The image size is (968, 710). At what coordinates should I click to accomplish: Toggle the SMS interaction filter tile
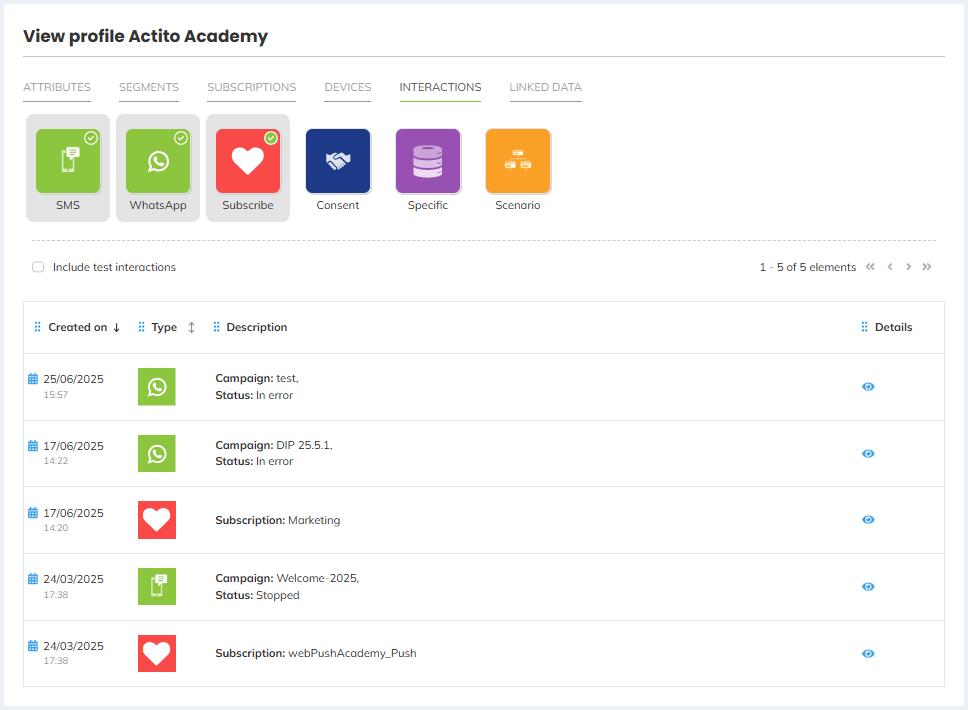(68, 168)
